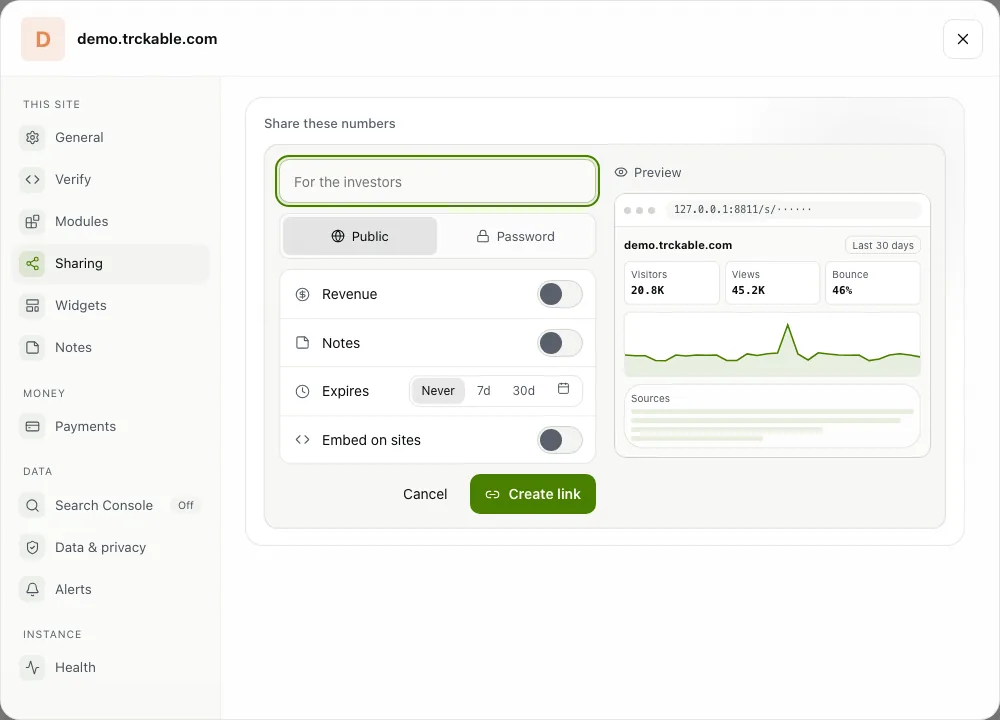Click the Visitors 20.8K stat card
Image resolution: width=1000 pixels, height=720 pixels.
pos(672,283)
